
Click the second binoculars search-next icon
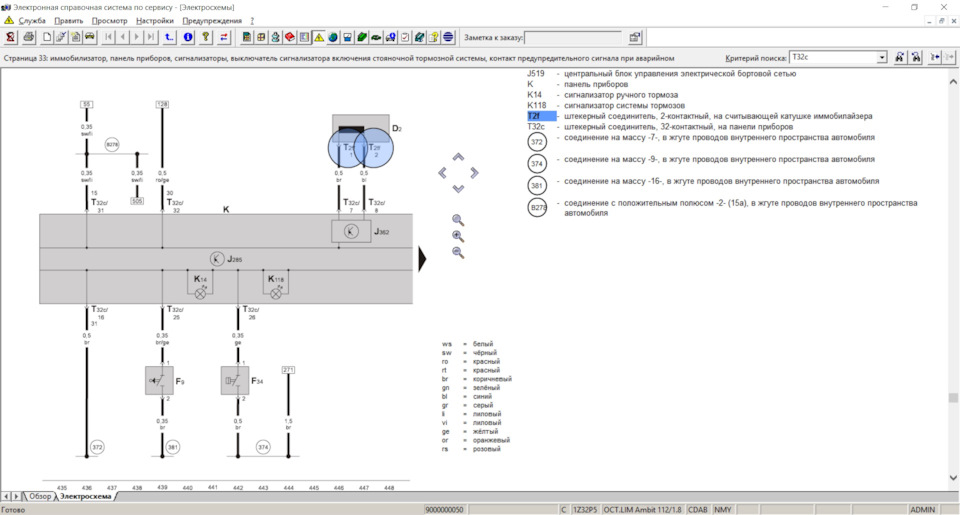point(915,57)
